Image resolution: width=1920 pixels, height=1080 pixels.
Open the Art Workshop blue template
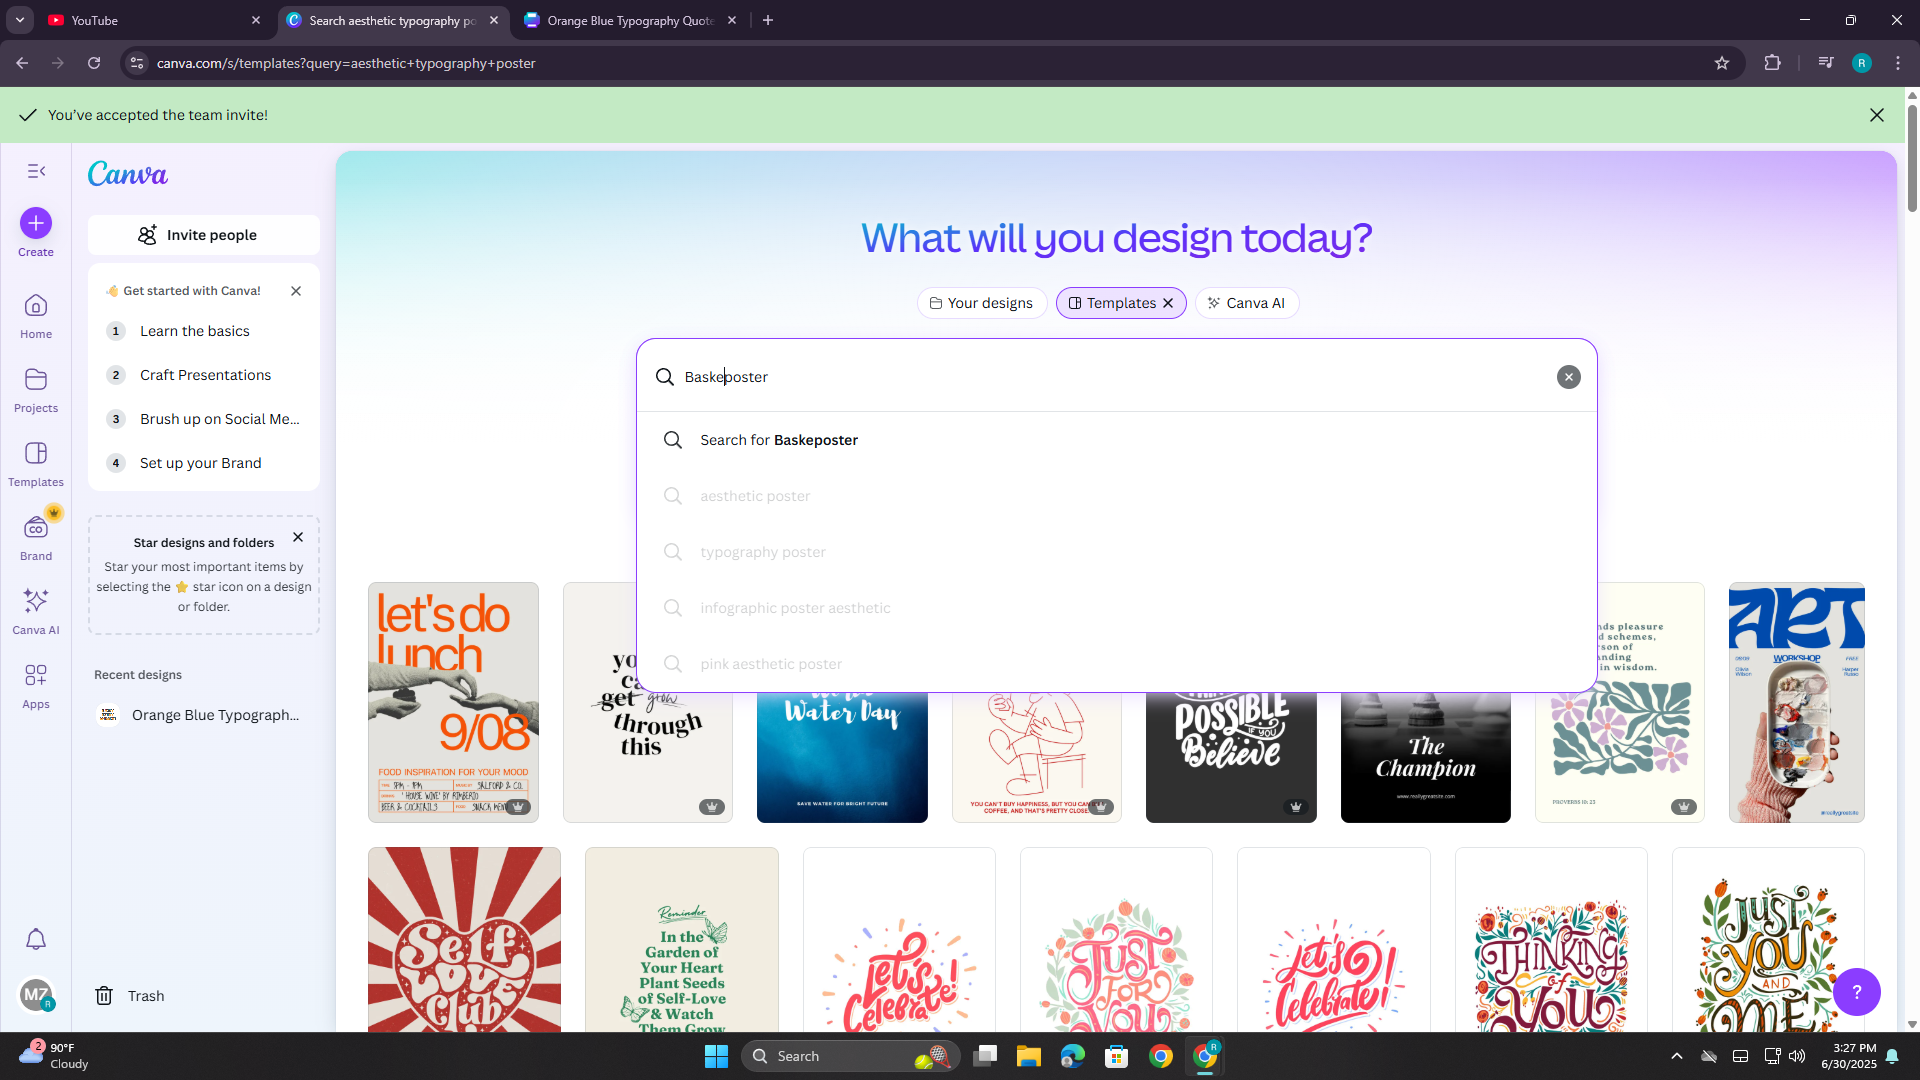(x=1796, y=702)
